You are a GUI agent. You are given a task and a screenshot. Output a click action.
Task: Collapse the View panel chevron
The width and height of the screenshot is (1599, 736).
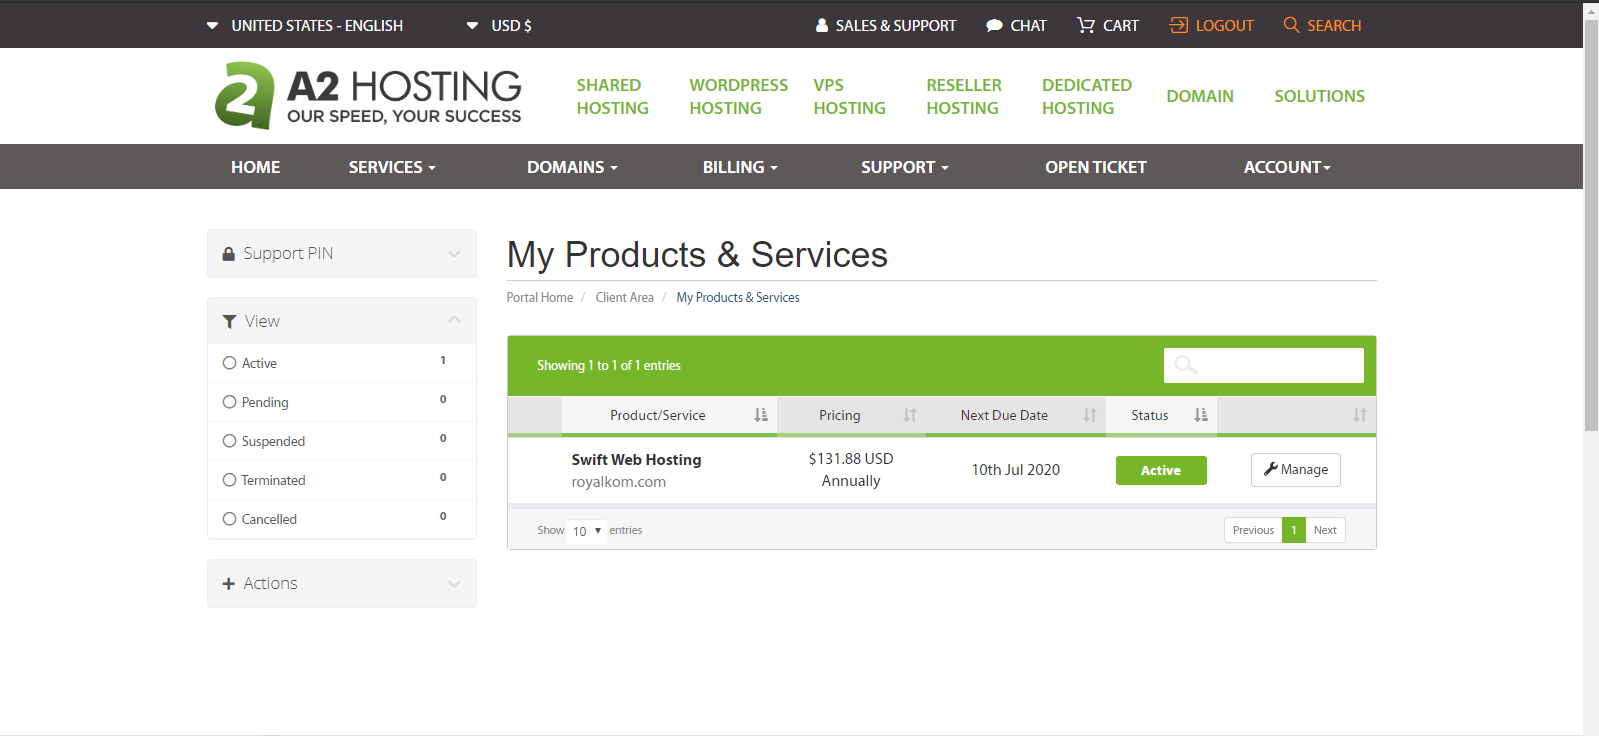coord(454,320)
